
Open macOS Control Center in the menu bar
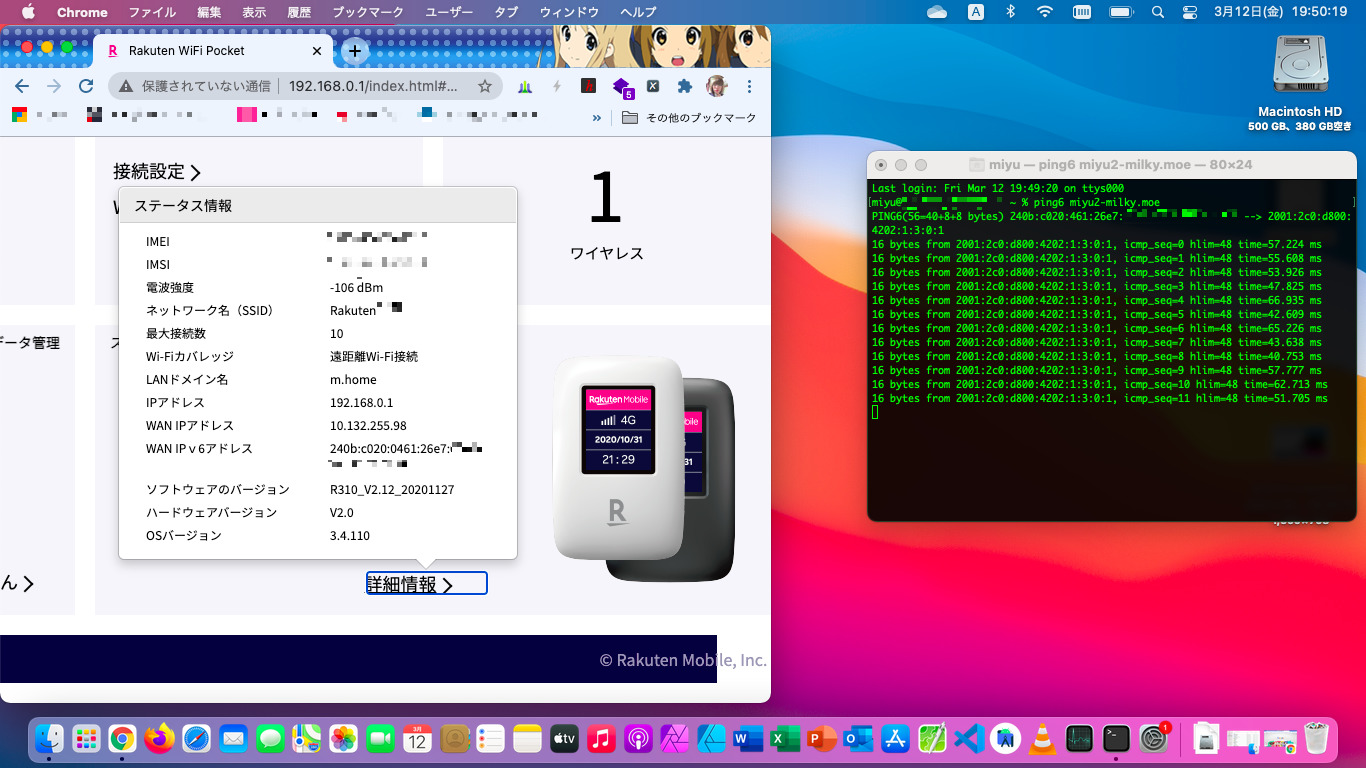tap(1189, 12)
